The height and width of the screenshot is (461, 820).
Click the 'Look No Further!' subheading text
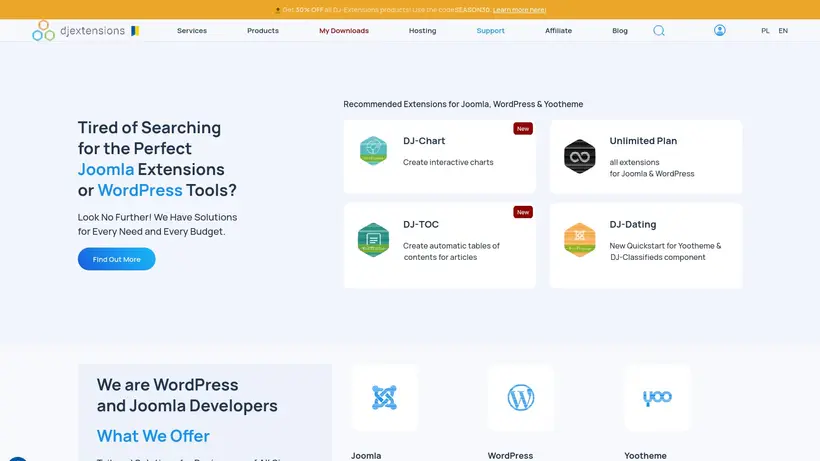click(157, 224)
